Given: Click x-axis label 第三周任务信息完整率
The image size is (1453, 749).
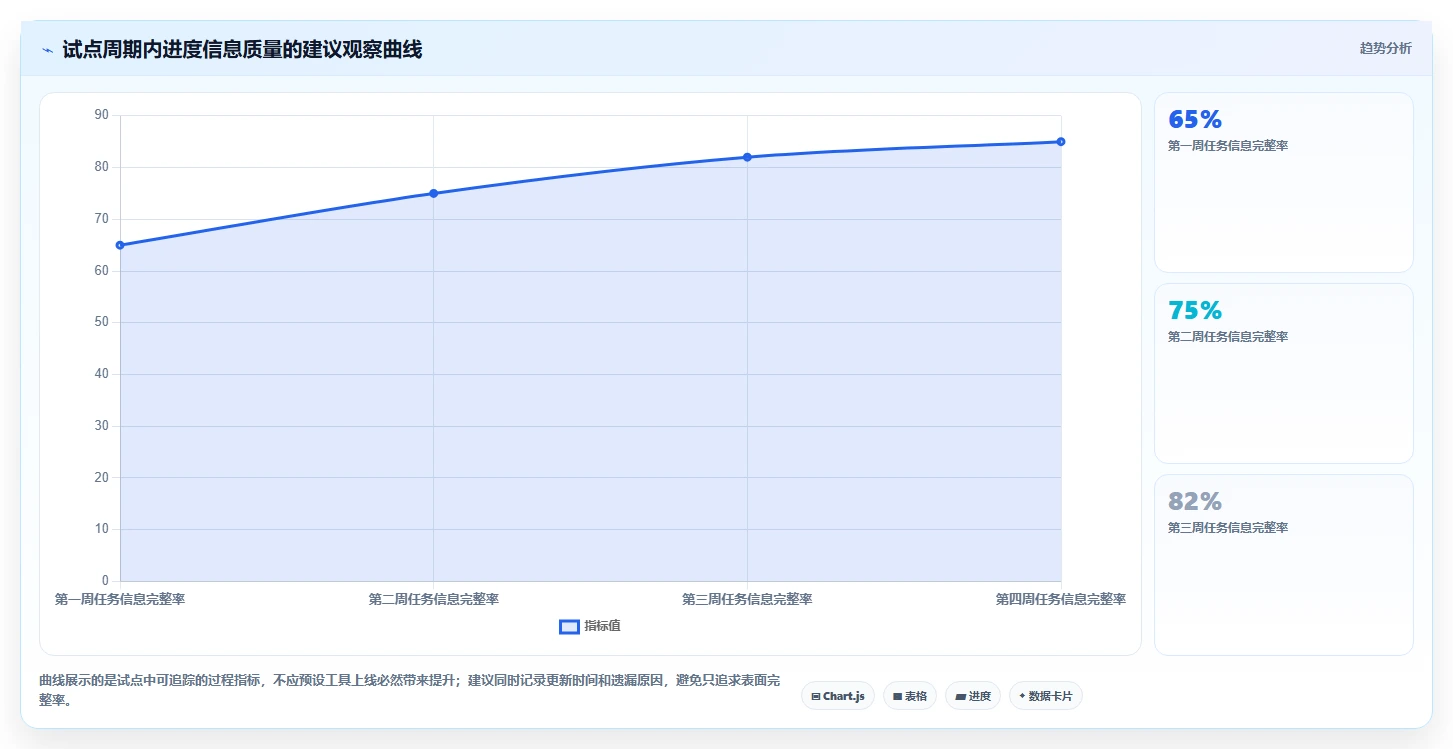Looking at the screenshot, I should coord(747,599).
